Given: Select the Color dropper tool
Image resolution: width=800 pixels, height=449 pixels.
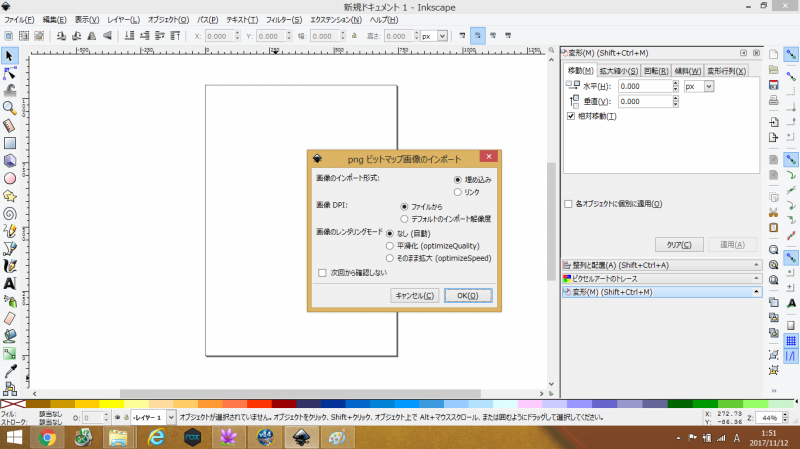Looking at the screenshot, I should (x=9, y=371).
